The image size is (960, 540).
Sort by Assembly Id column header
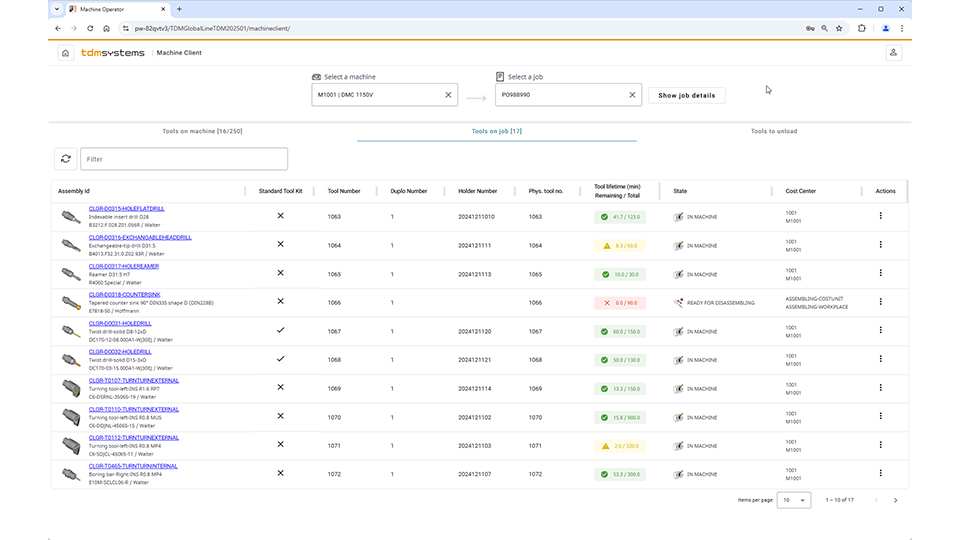[73, 191]
